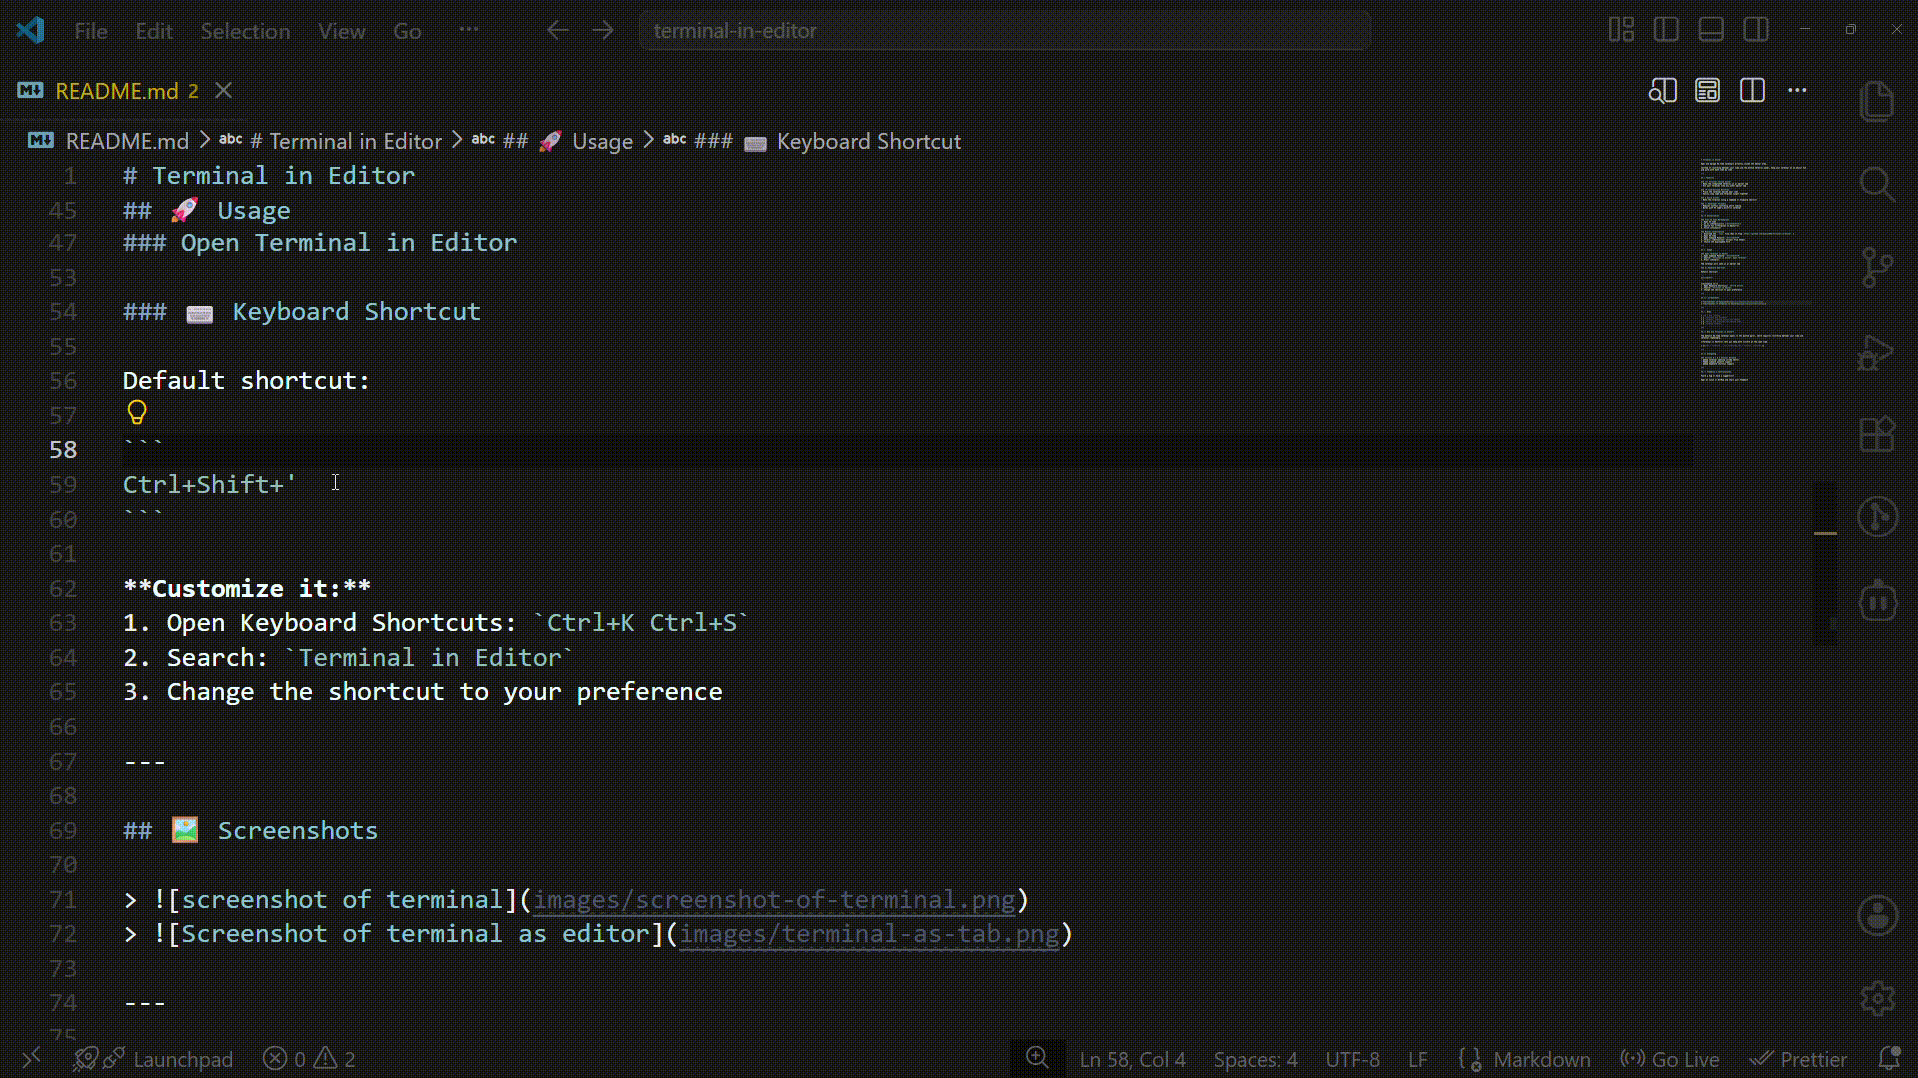Viewport: 1918px width, 1078px height.
Task: Open the Manage gear icon
Action: point(1877,997)
